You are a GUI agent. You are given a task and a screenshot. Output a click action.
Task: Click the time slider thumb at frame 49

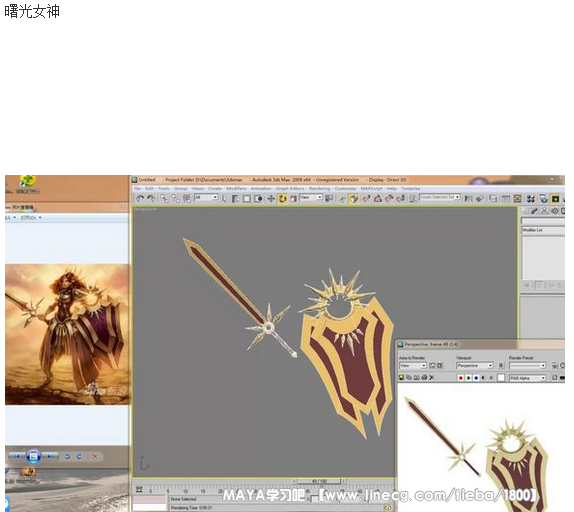pos(319,481)
